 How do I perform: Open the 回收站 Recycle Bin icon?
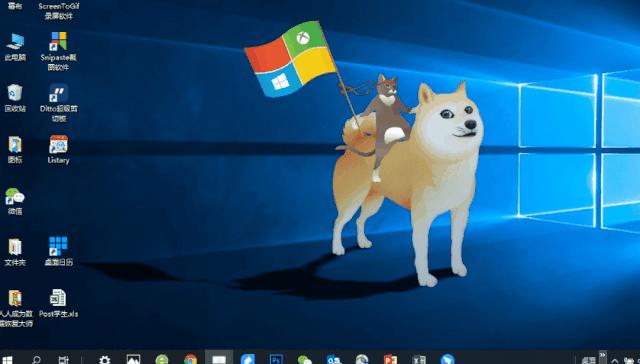point(15,98)
